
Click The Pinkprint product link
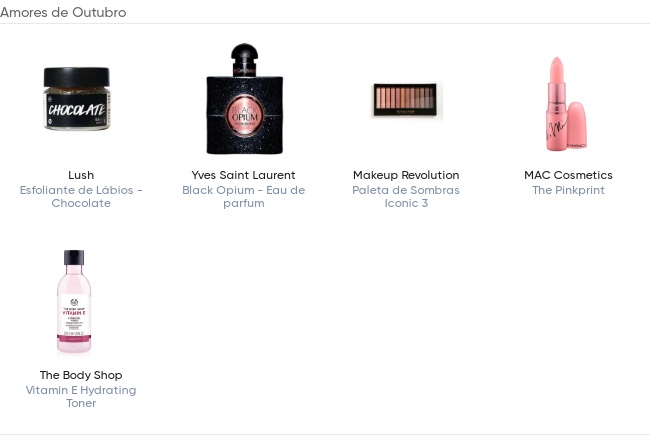[568, 190]
